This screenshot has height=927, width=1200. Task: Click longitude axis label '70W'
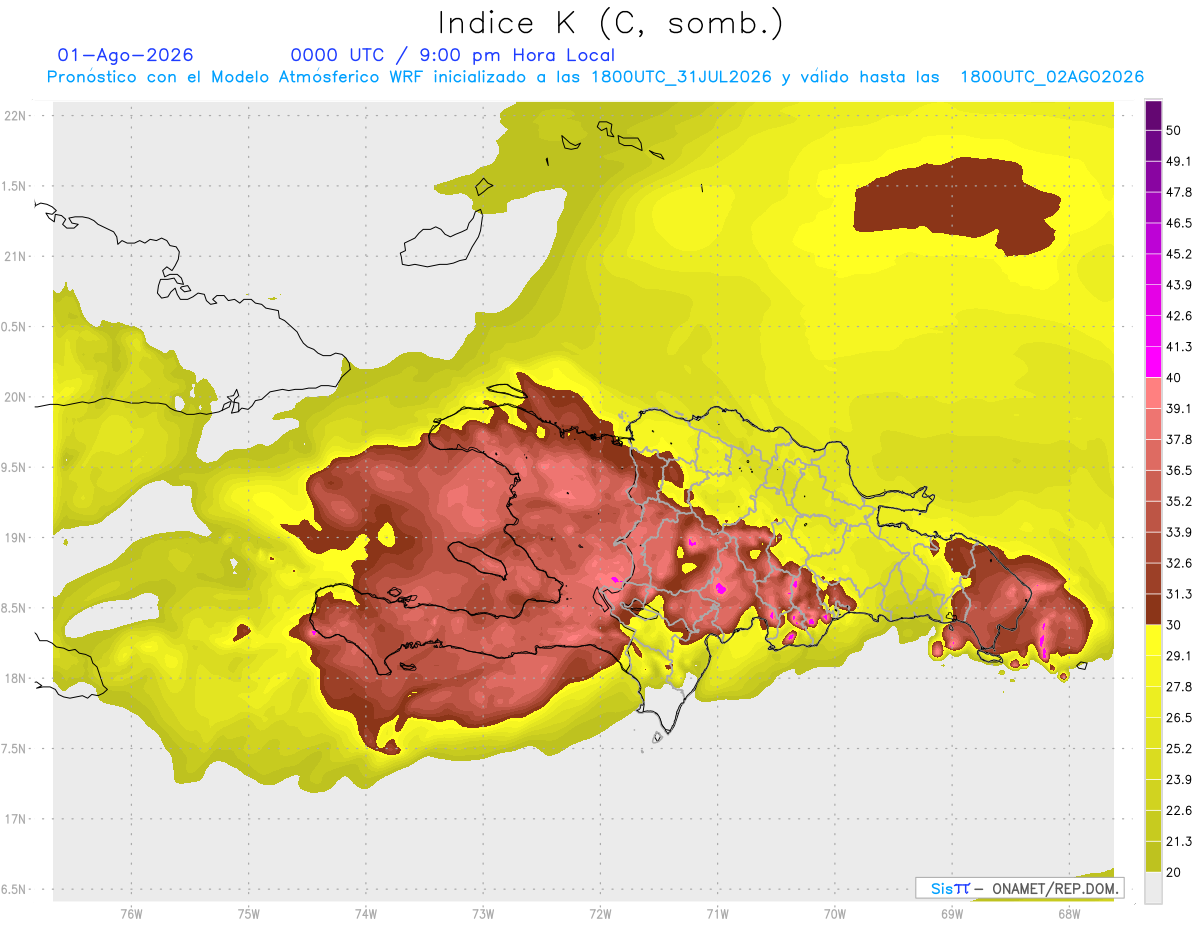(834, 913)
